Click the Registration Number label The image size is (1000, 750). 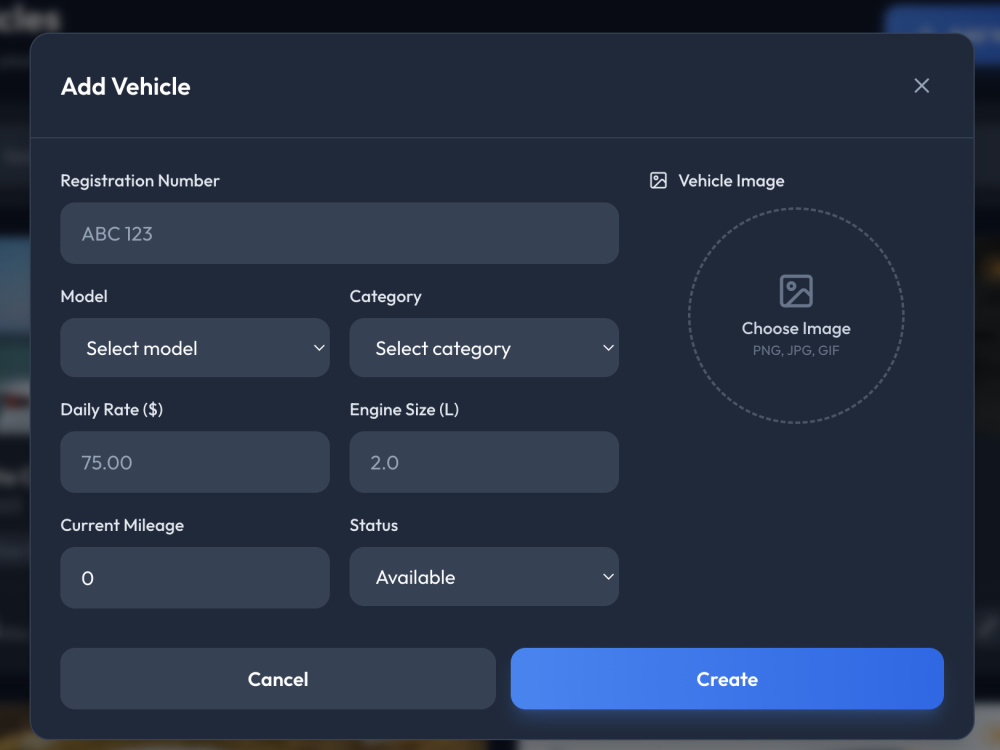pyautogui.click(x=140, y=181)
